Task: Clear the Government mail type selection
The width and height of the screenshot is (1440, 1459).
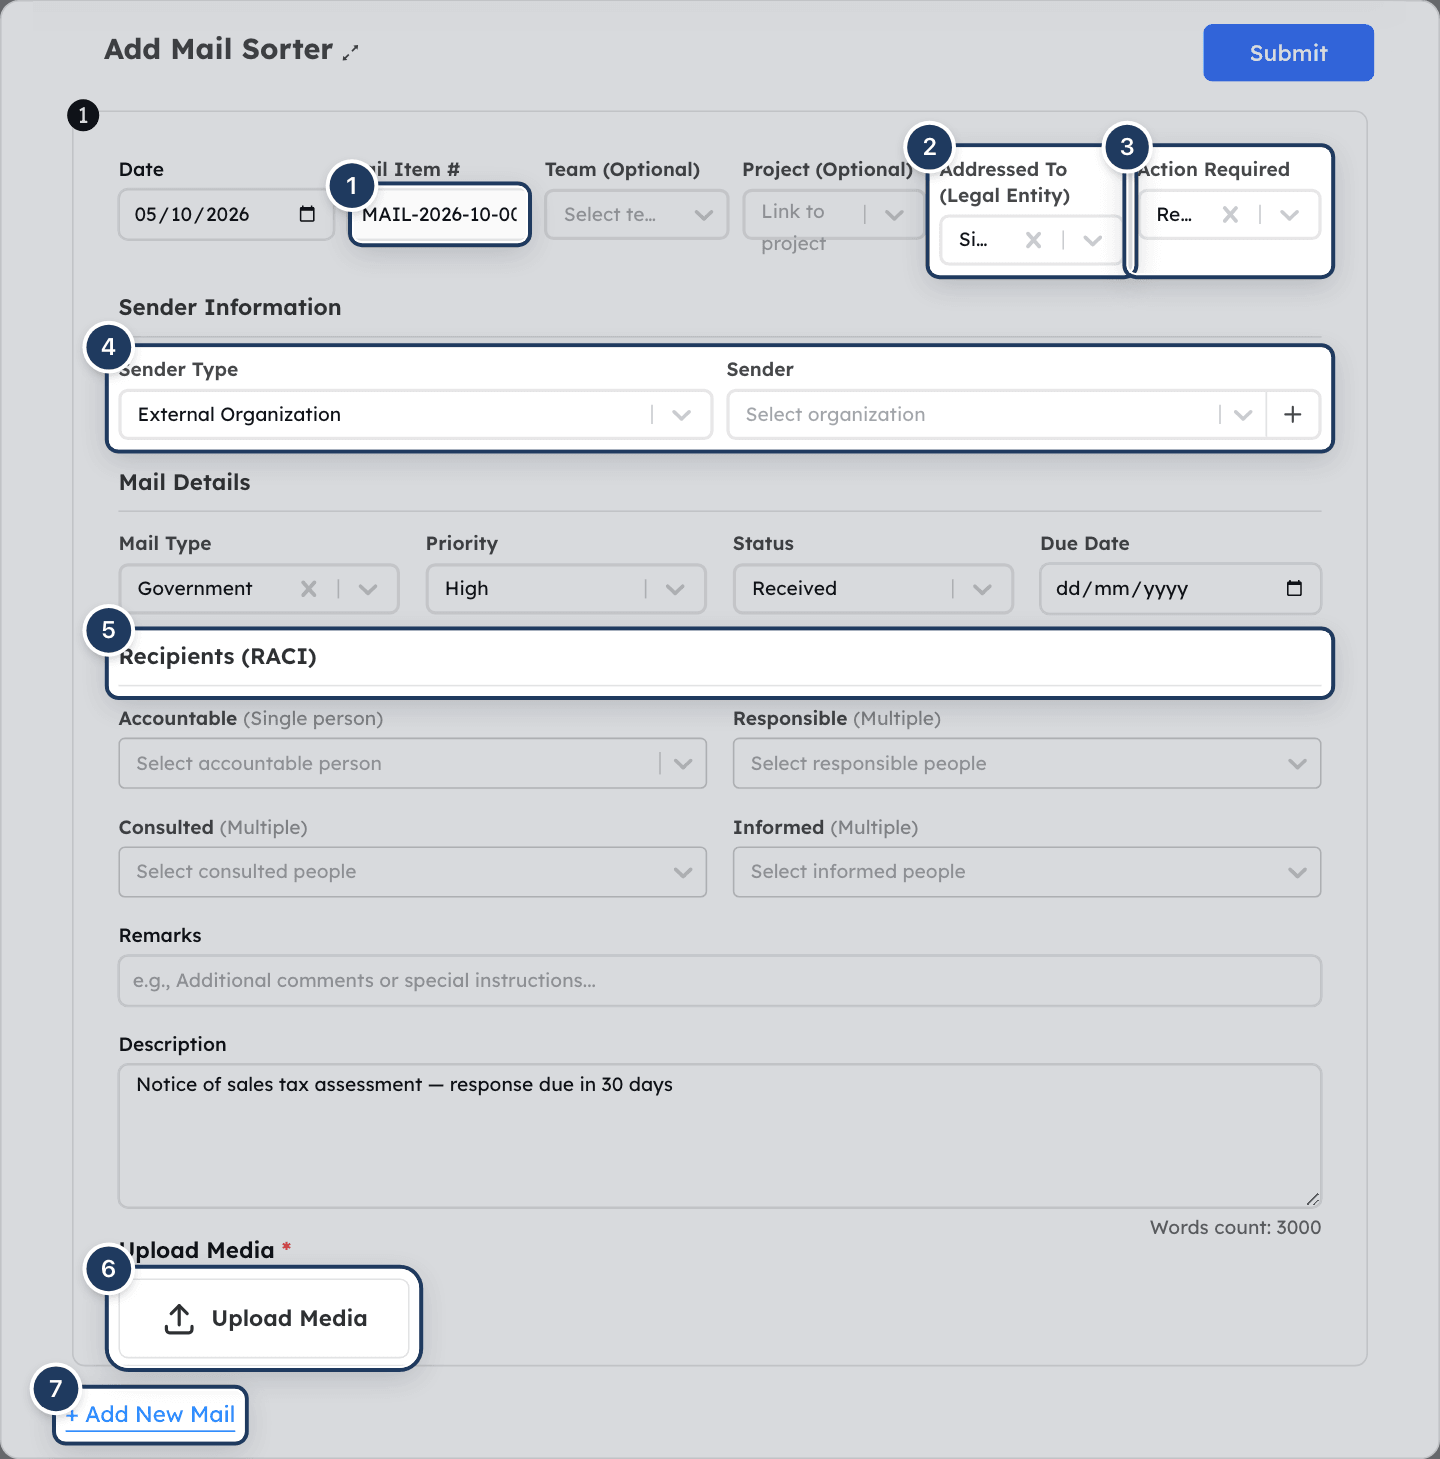Action: click(x=309, y=589)
